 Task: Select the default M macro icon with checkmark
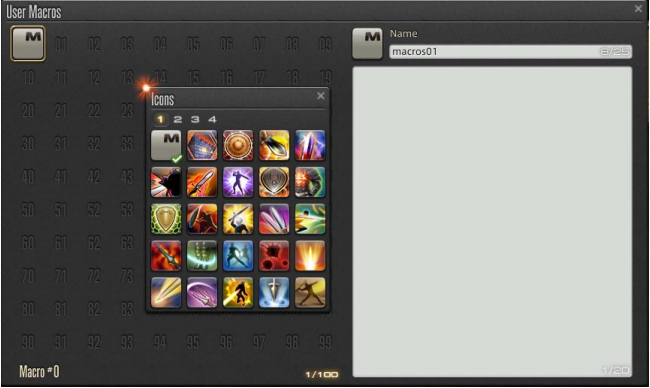click(166, 146)
